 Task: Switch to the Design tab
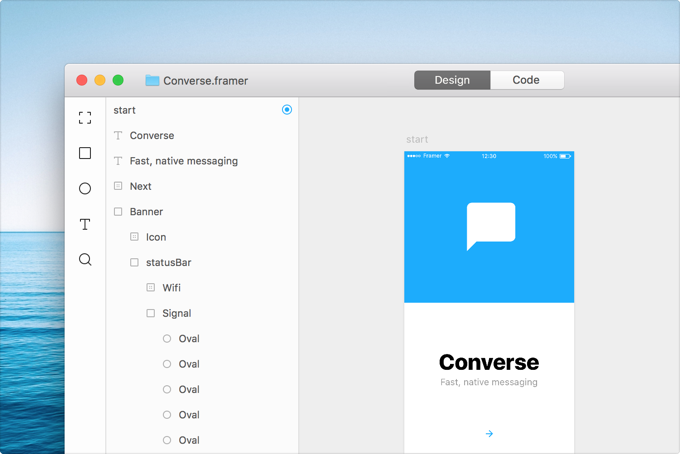point(452,80)
